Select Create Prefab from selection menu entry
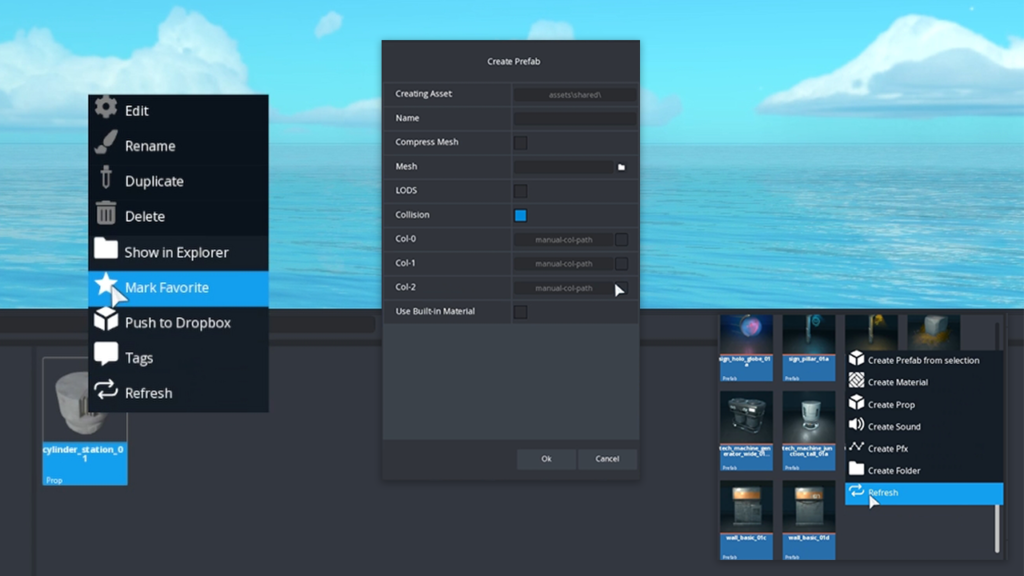1024x576 pixels. [923, 360]
